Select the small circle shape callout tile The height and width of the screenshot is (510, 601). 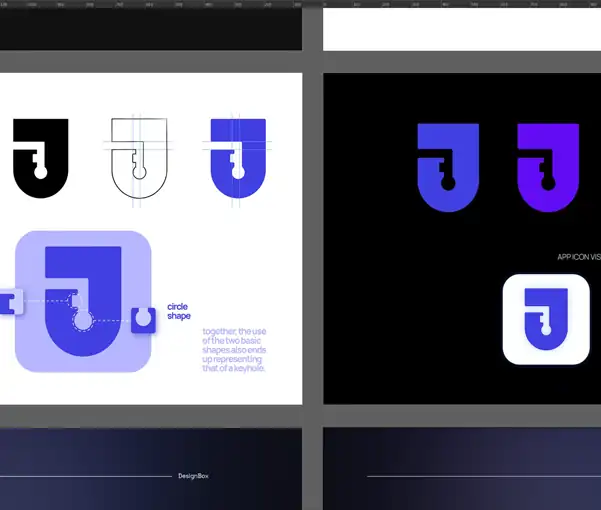click(x=143, y=320)
